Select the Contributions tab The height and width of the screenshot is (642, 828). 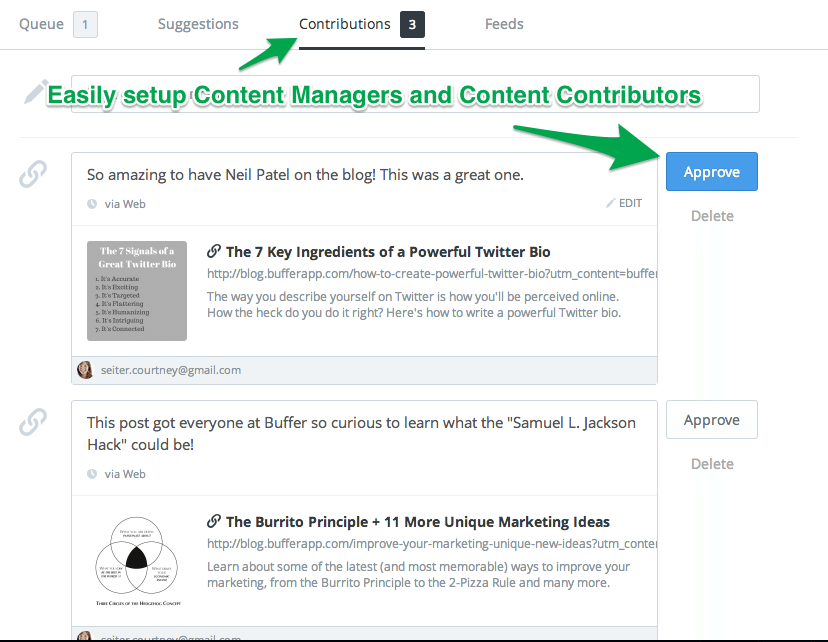[x=362, y=24]
